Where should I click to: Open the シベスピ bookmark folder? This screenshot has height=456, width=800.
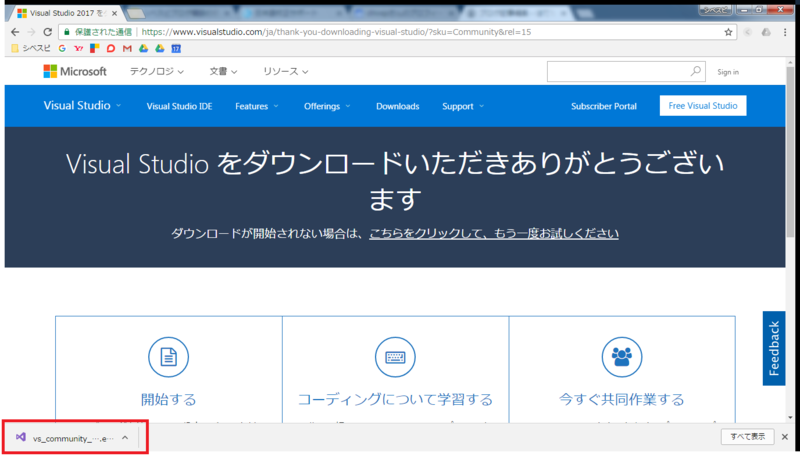(31, 48)
